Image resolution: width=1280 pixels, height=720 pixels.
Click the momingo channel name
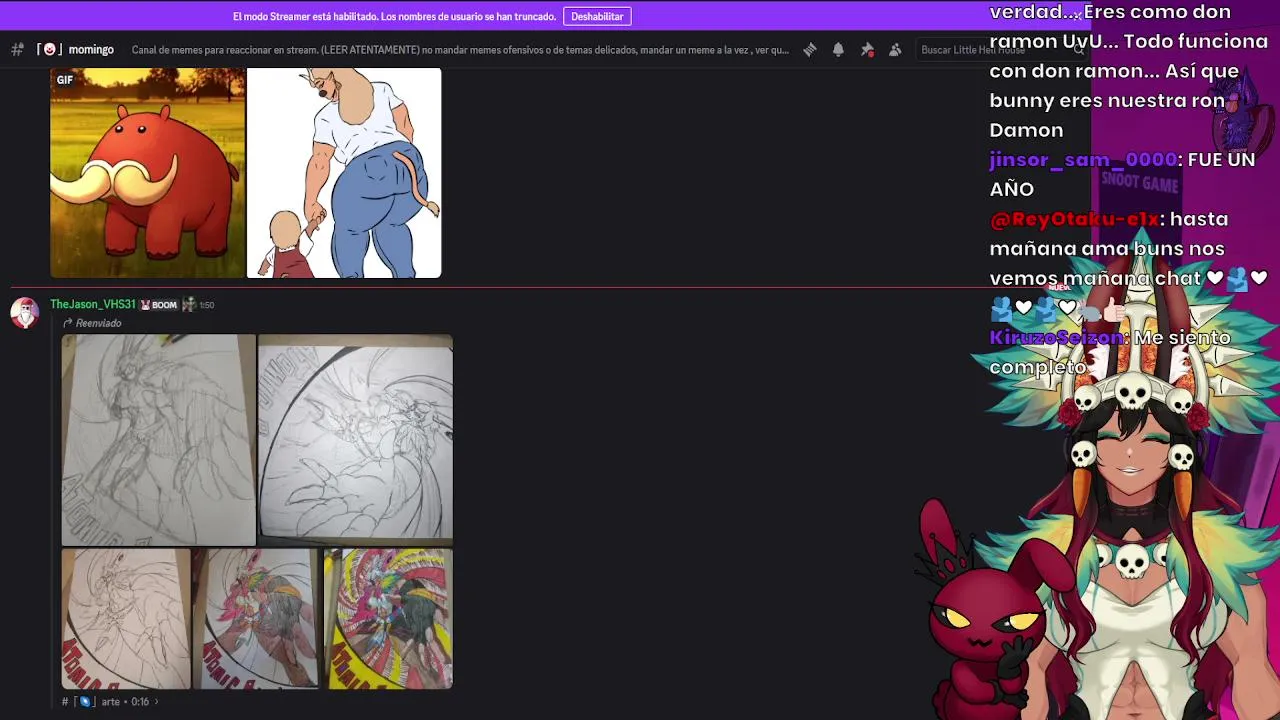coord(91,49)
